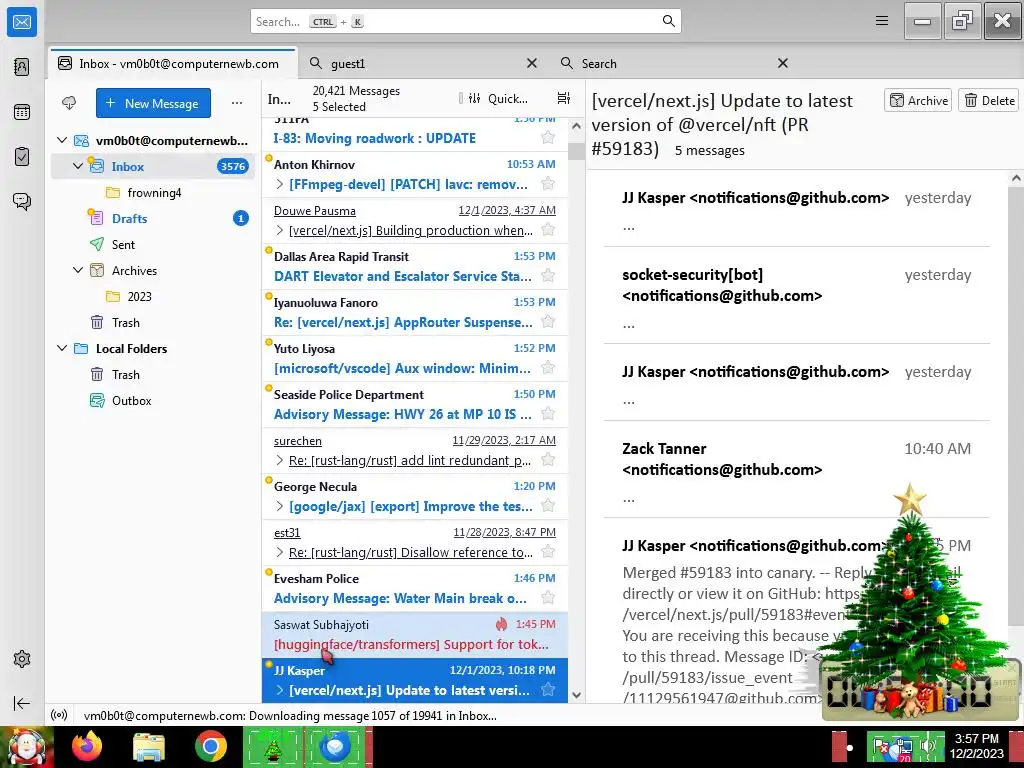Launch Google Chrome from the taskbar
The height and width of the screenshot is (768, 1024).
click(210, 746)
